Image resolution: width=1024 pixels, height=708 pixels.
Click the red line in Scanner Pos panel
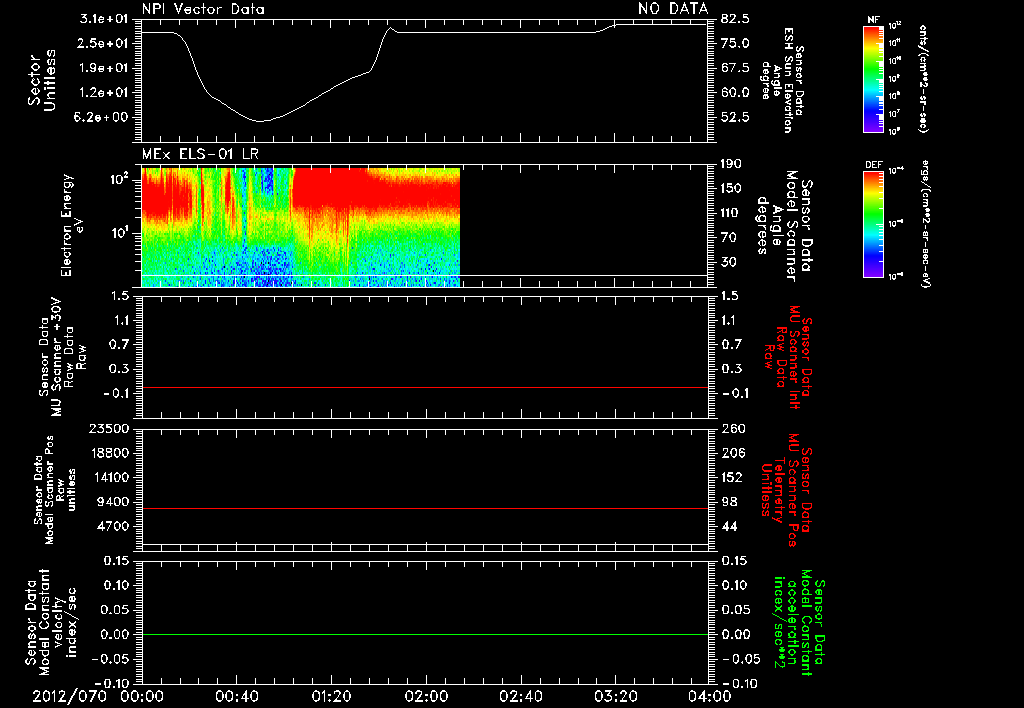pyautogui.click(x=424, y=508)
